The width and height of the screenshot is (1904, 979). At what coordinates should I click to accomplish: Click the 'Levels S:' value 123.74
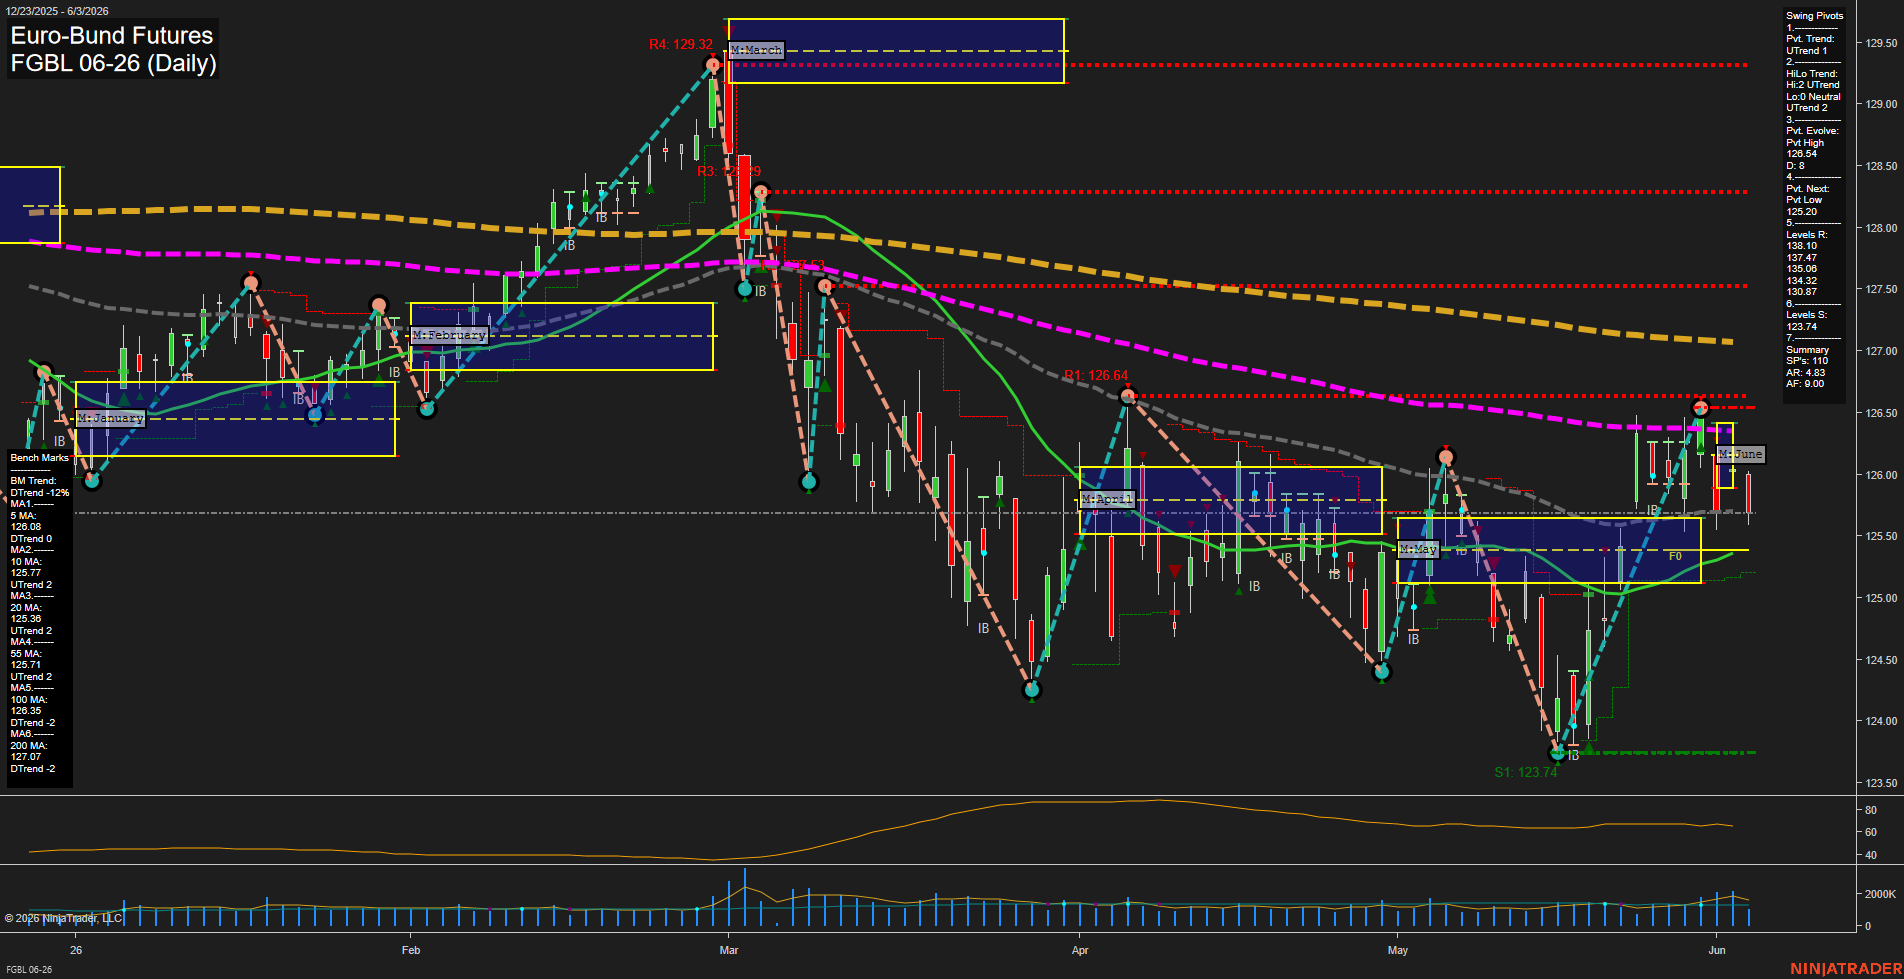pos(1801,327)
